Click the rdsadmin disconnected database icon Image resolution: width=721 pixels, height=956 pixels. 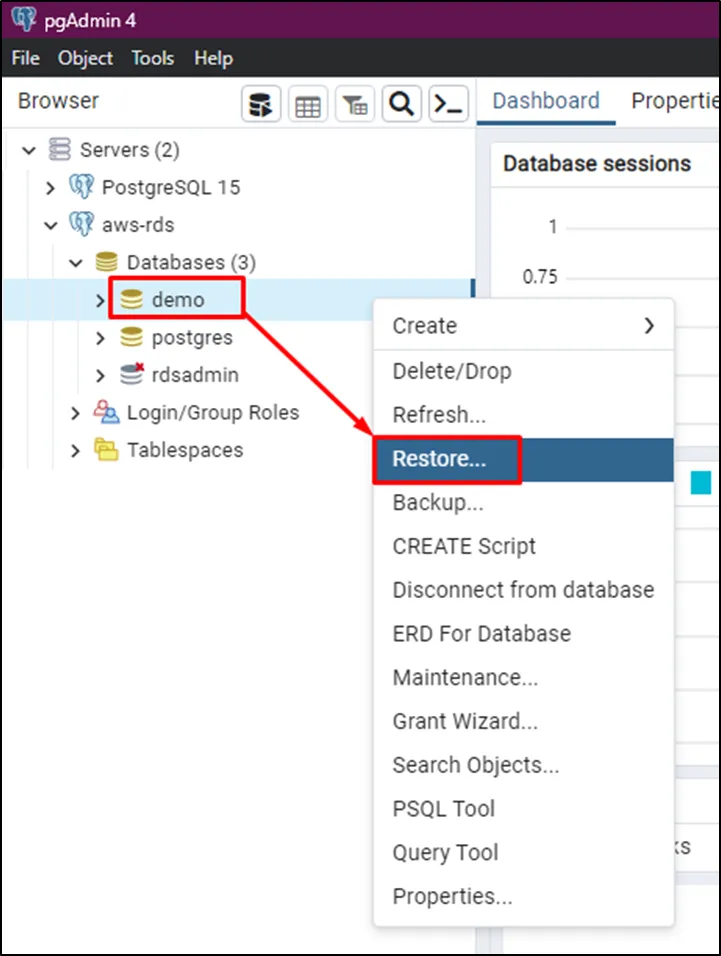pyautogui.click(x=132, y=375)
